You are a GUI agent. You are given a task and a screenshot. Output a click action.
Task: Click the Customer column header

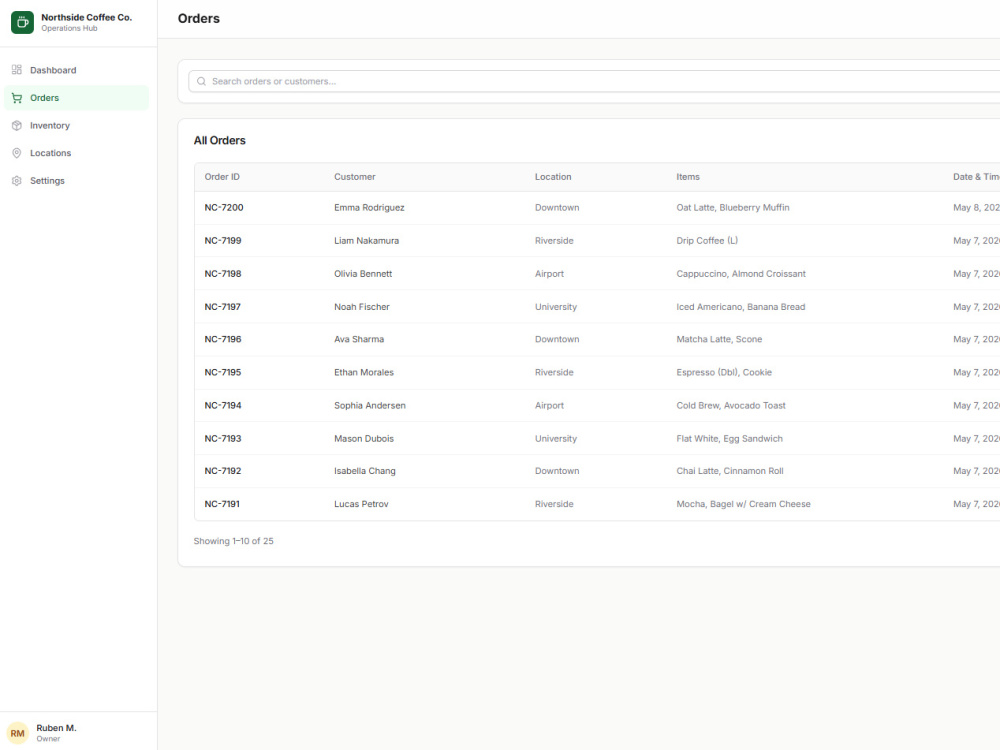click(355, 177)
